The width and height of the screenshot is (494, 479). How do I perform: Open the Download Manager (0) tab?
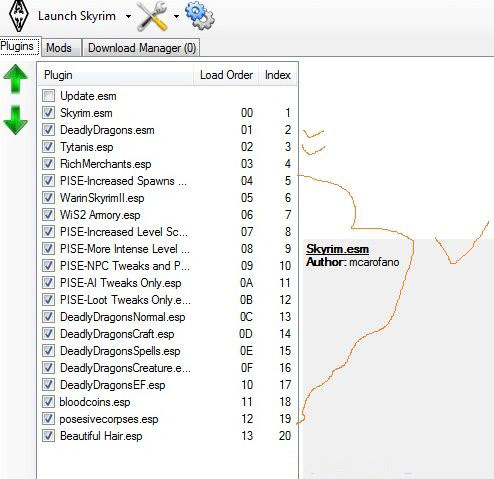(141, 48)
